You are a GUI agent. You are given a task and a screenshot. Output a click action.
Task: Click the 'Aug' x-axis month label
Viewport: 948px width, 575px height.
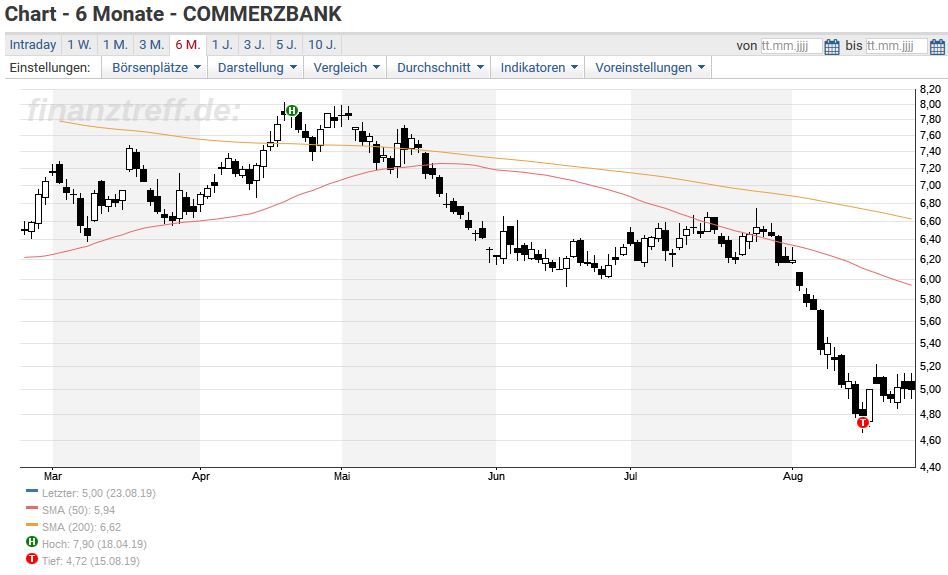[793, 476]
